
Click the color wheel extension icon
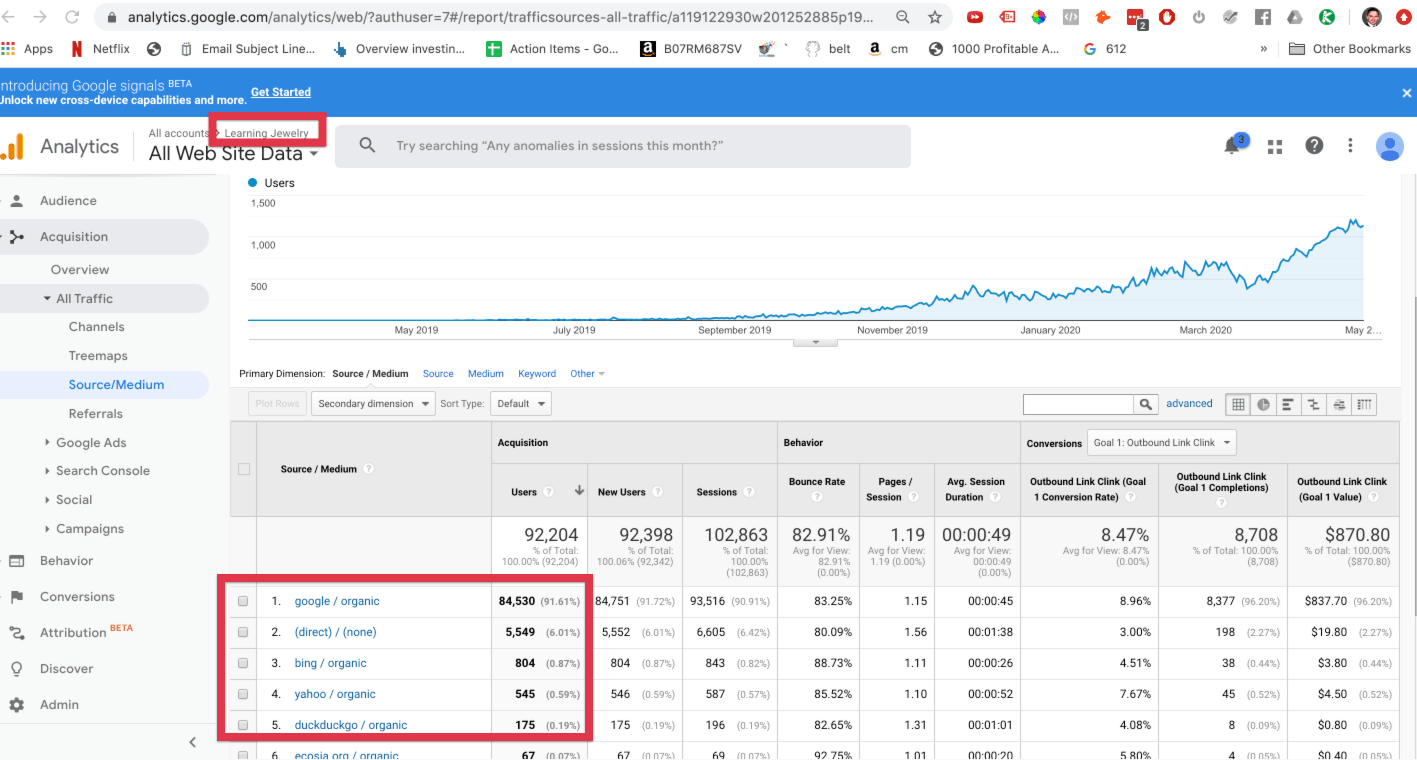click(1038, 17)
